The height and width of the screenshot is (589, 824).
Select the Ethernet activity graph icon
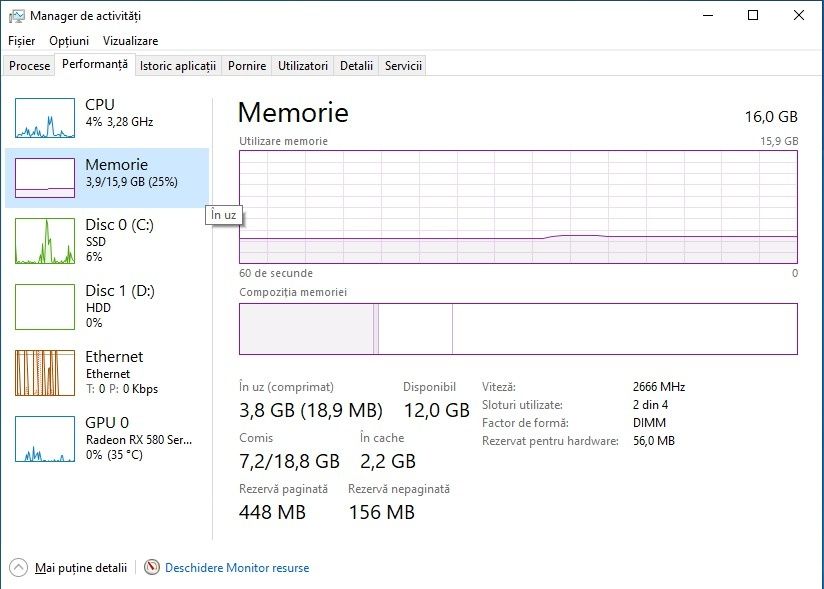(x=45, y=373)
